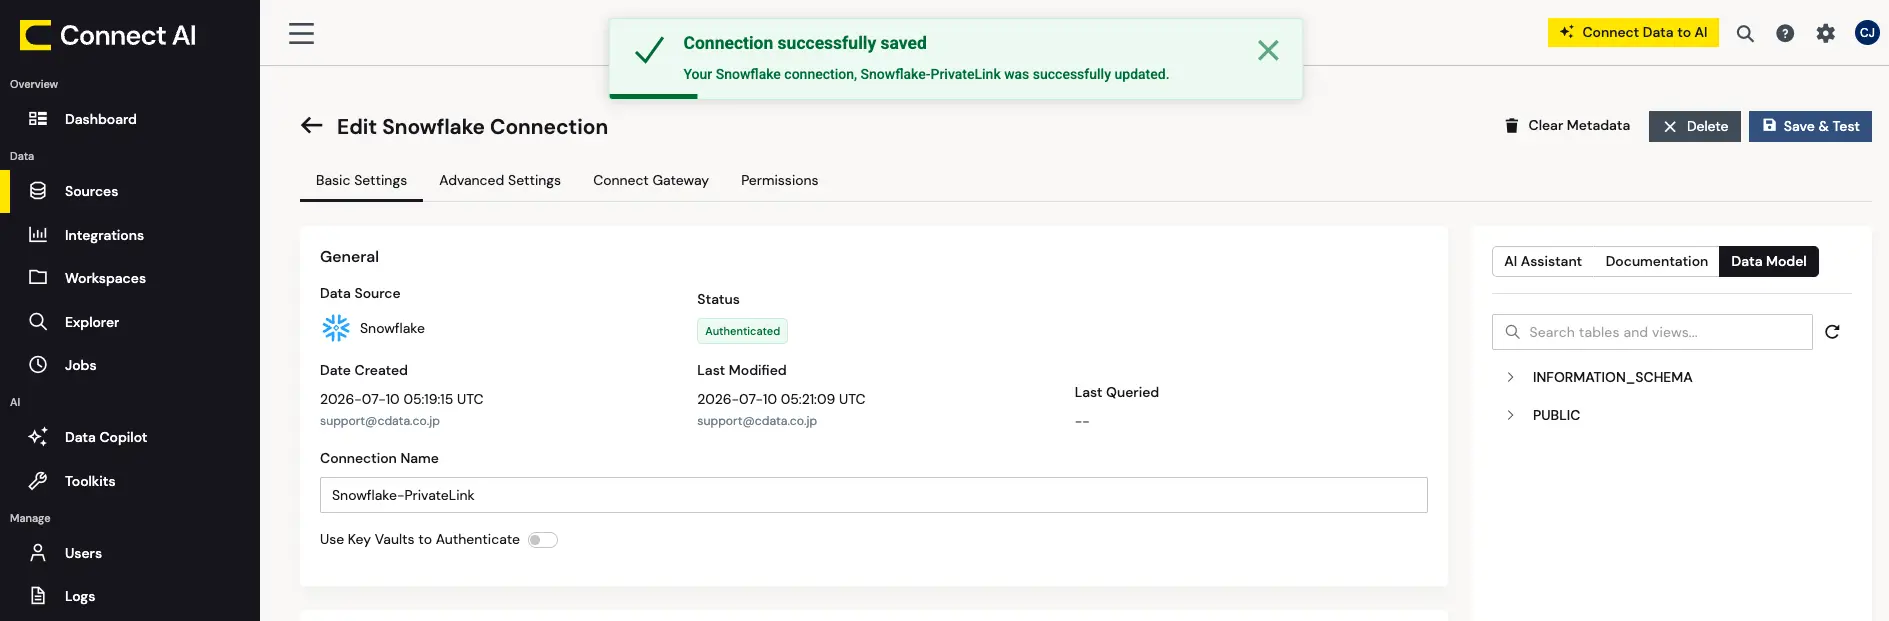The width and height of the screenshot is (1889, 621).
Task: Switch to the Advanced Settings tab
Action: click(x=500, y=180)
